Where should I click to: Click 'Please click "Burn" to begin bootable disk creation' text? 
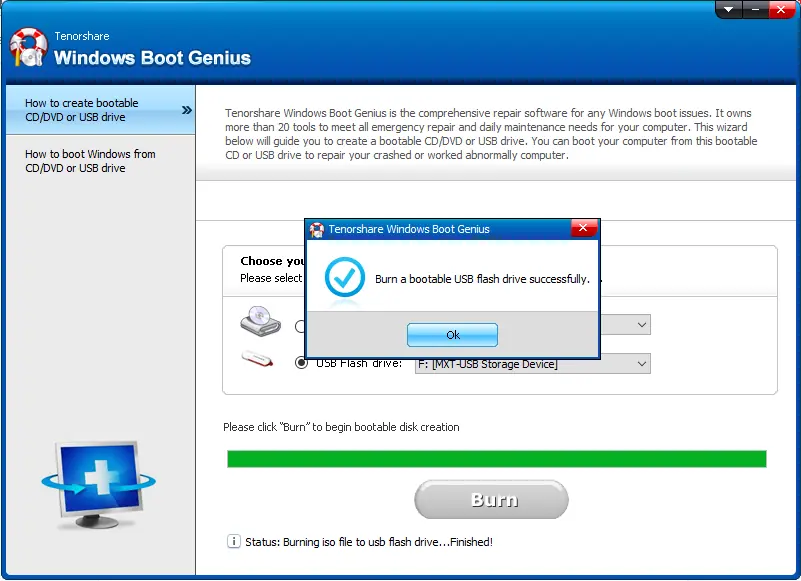point(341,427)
